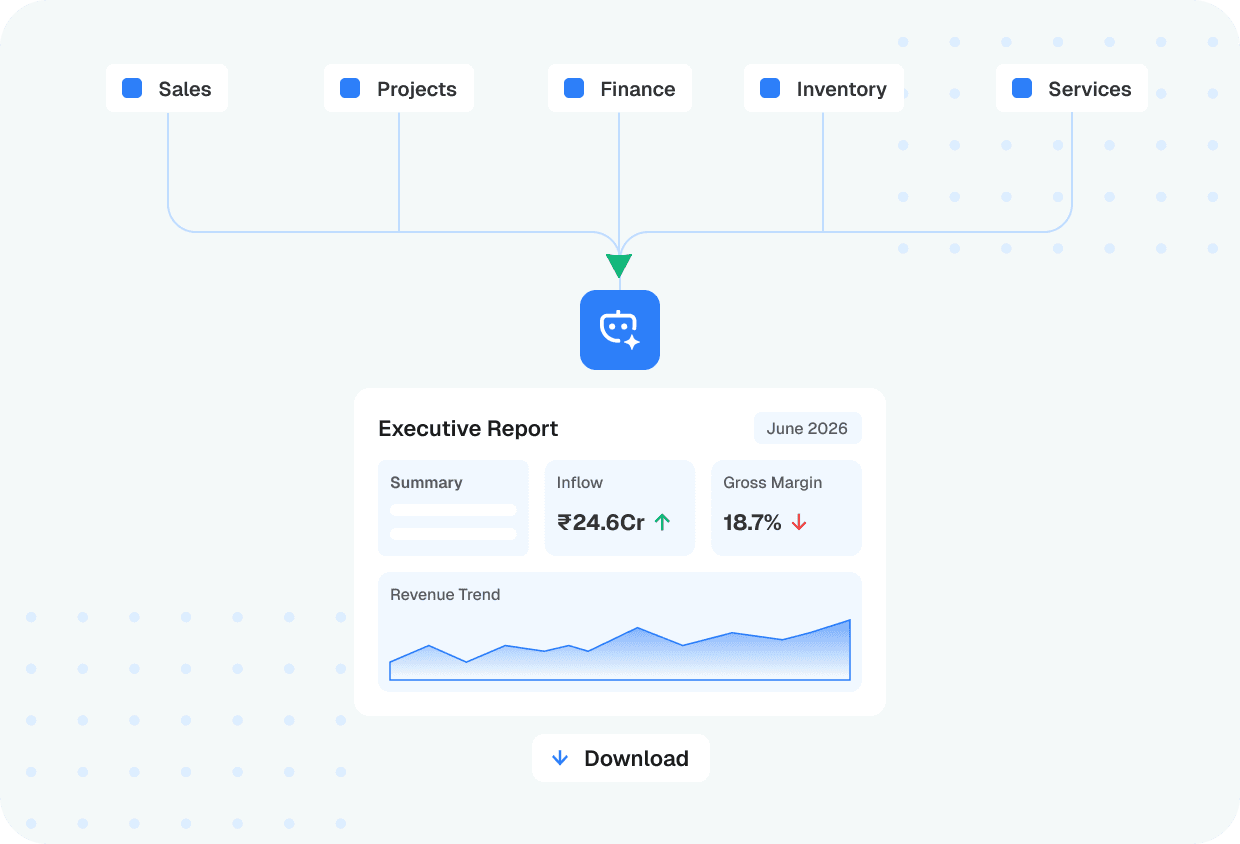The image size is (1240, 844).
Task: Click the 18.7% gross margin value
Action: point(752,522)
